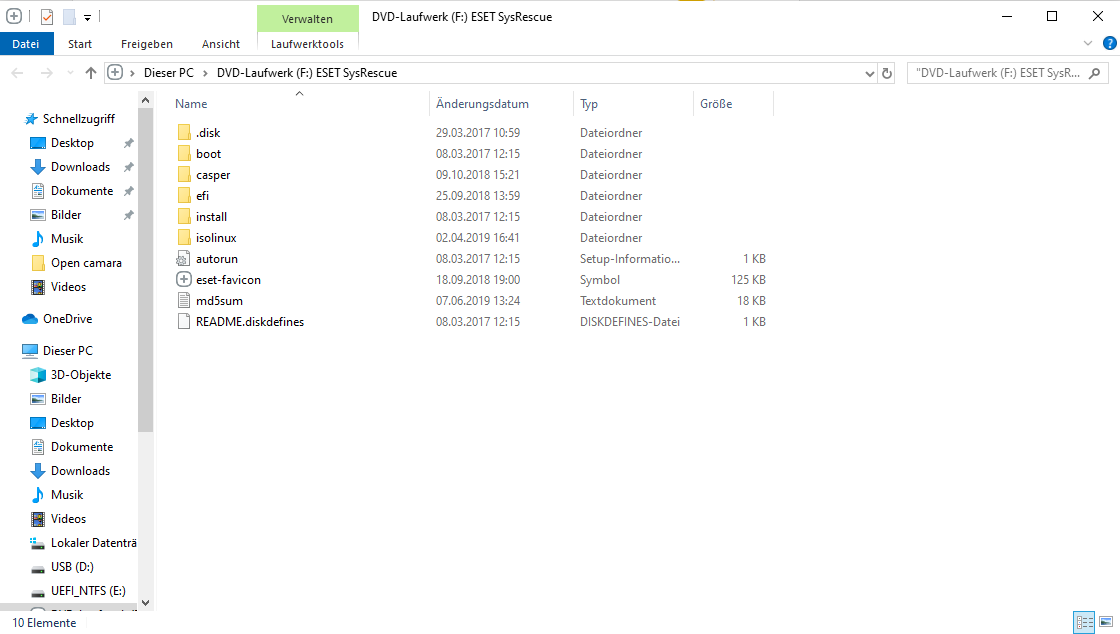
Task: Open the quick access toolbar customize dropdown
Action: click(x=87, y=17)
